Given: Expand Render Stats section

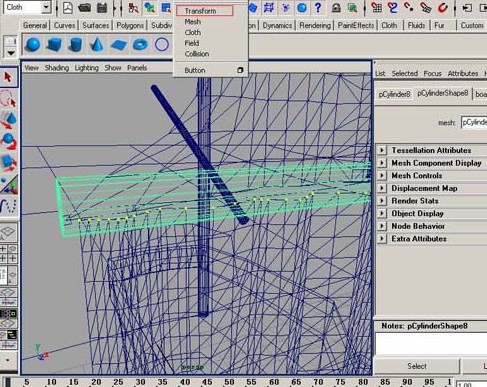Looking at the screenshot, I should [382, 201].
